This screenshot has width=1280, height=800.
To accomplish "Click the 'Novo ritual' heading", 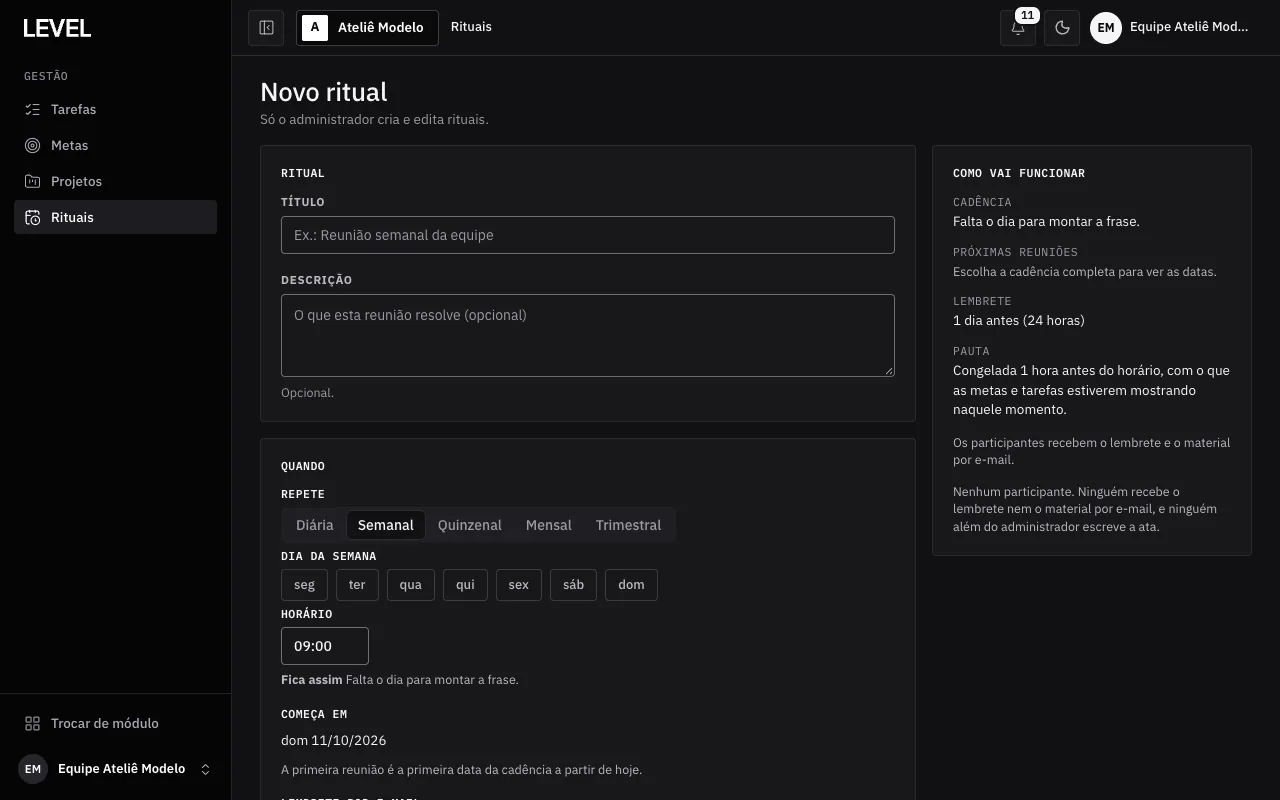I will [x=324, y=92].
